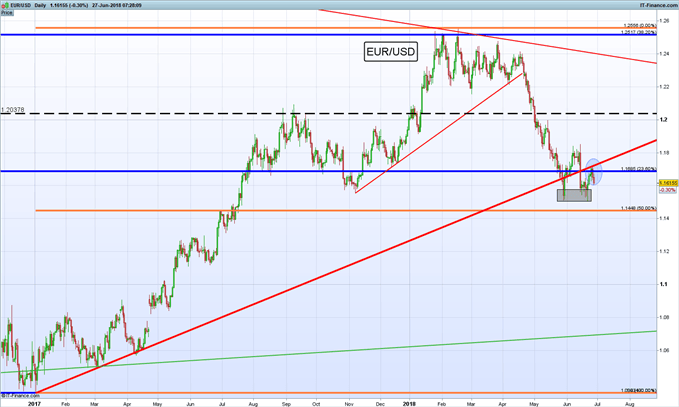Image resolution: width=679 pixels, height=407 pixels.
Task: Click the '1.20378' level label
Action: coord(13,110)
